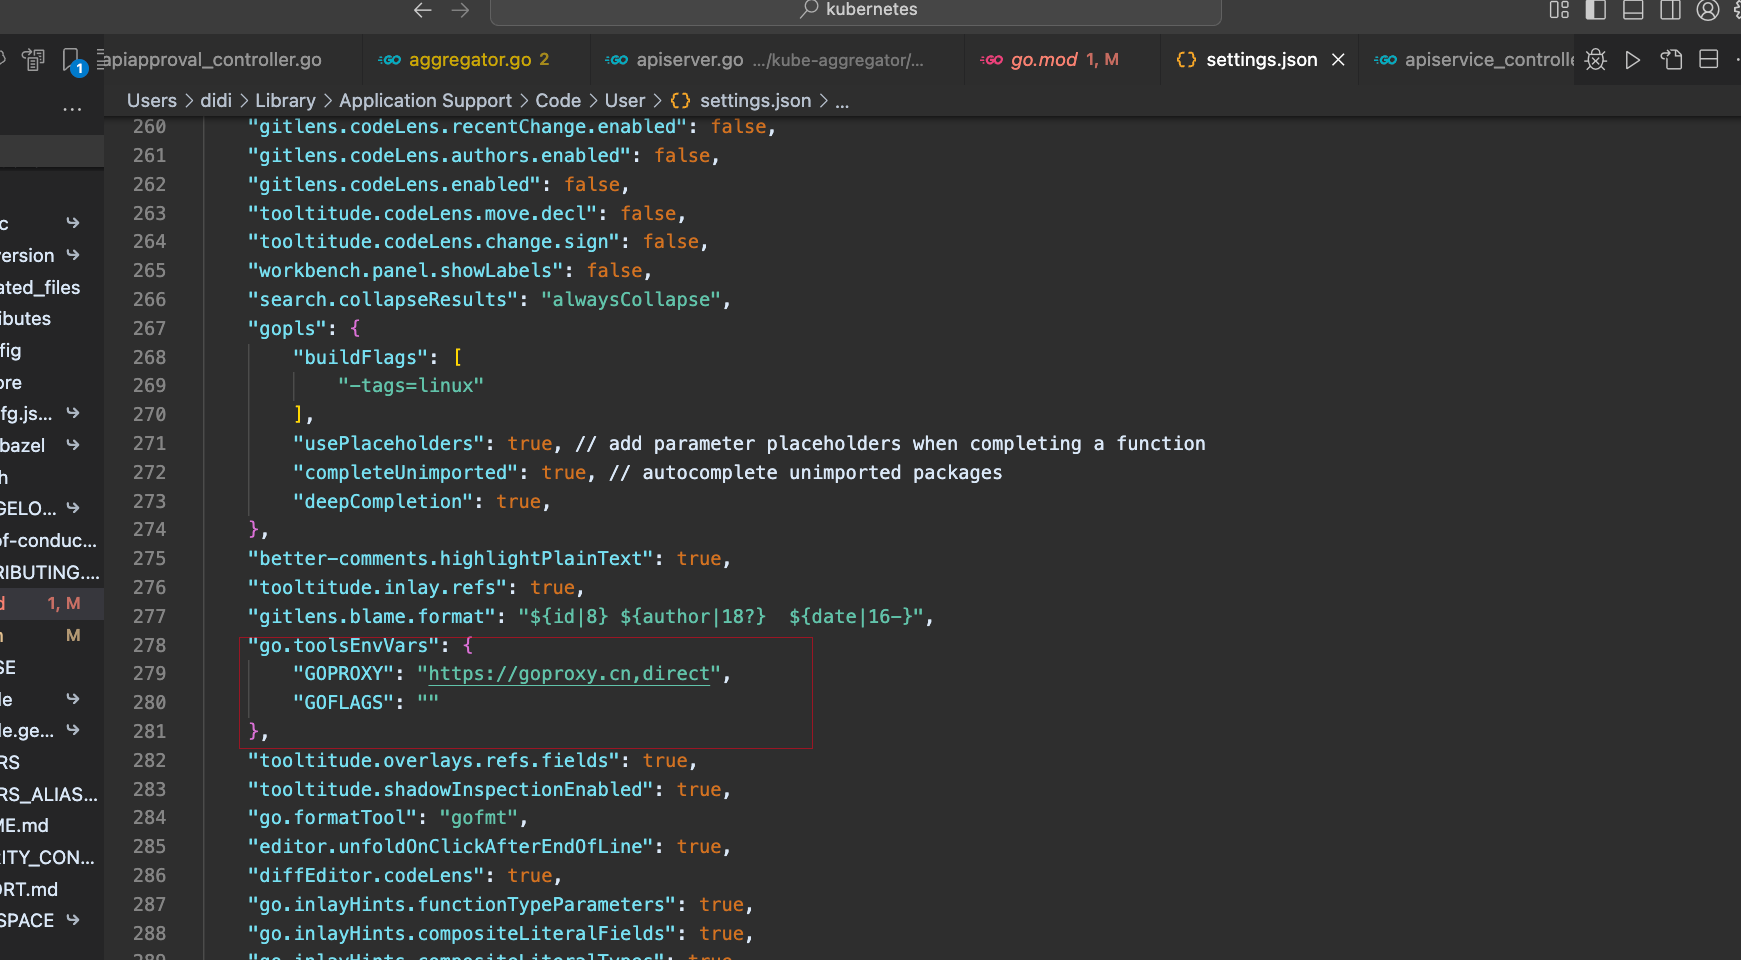Open the User breadcrumb
The width and height of the screenshot is (1741, 960).
point(625,101)
